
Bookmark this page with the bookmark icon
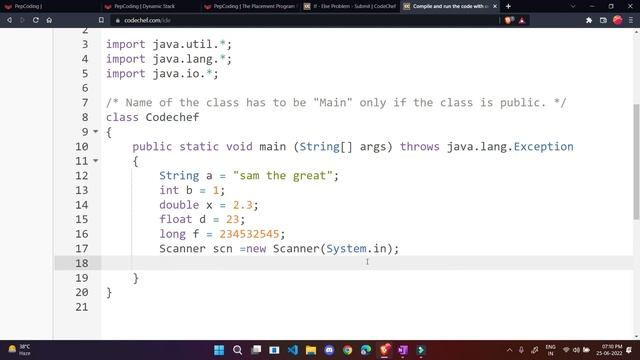(101, 20)
